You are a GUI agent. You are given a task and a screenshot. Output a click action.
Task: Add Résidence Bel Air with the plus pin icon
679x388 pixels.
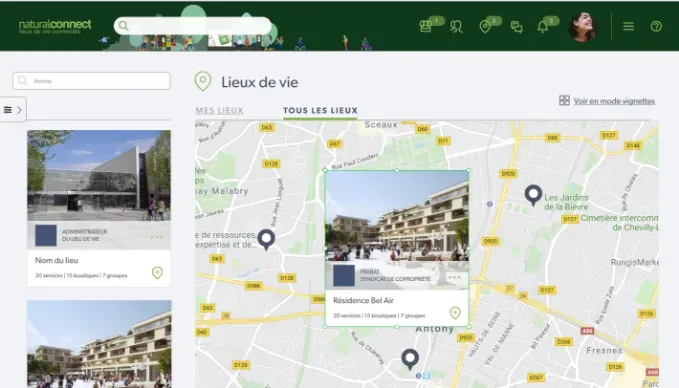point(455,313)
